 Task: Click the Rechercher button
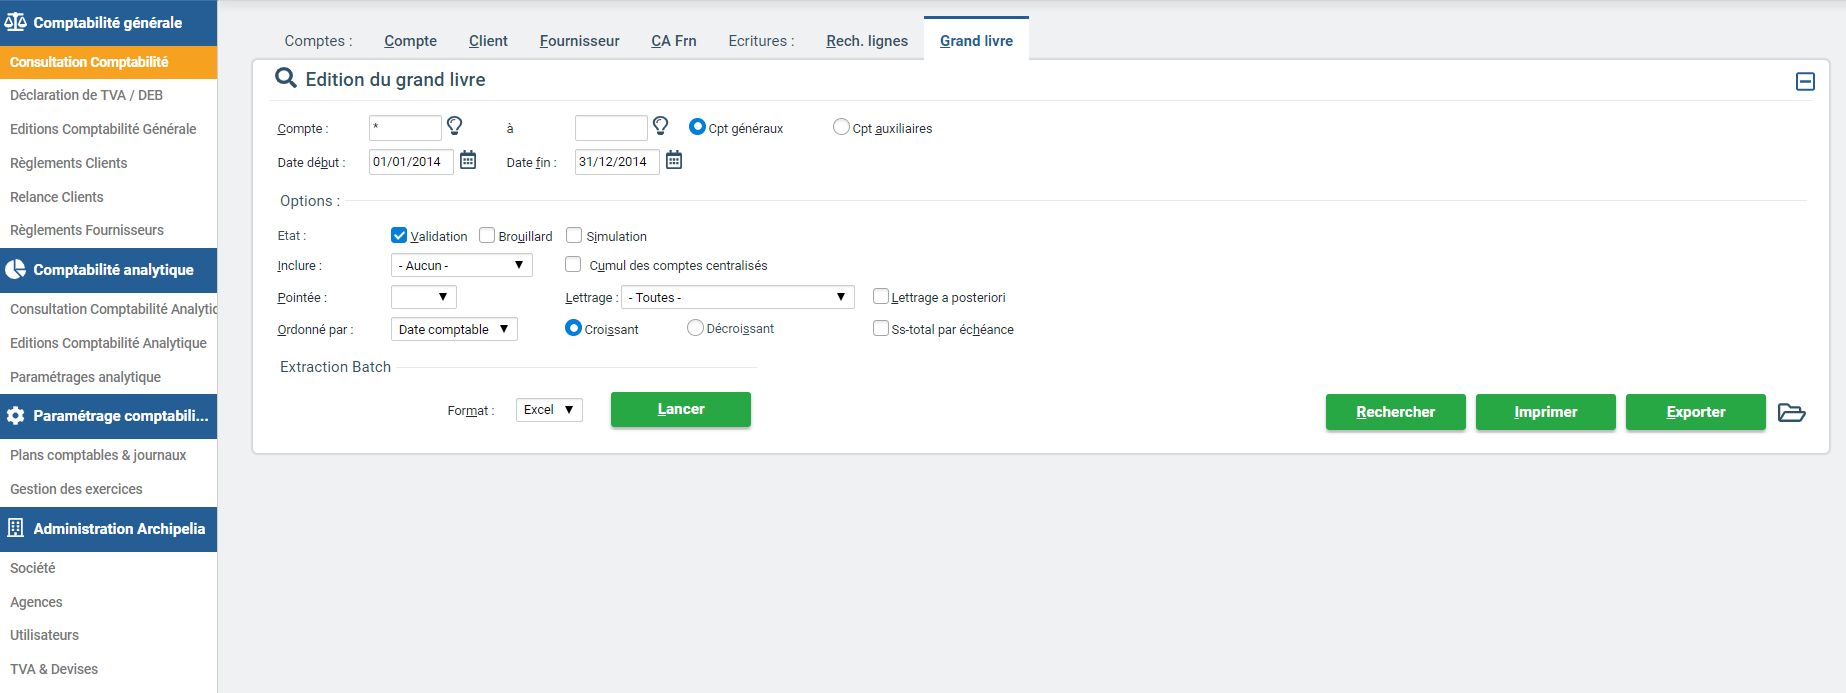tap(1395, 412)
